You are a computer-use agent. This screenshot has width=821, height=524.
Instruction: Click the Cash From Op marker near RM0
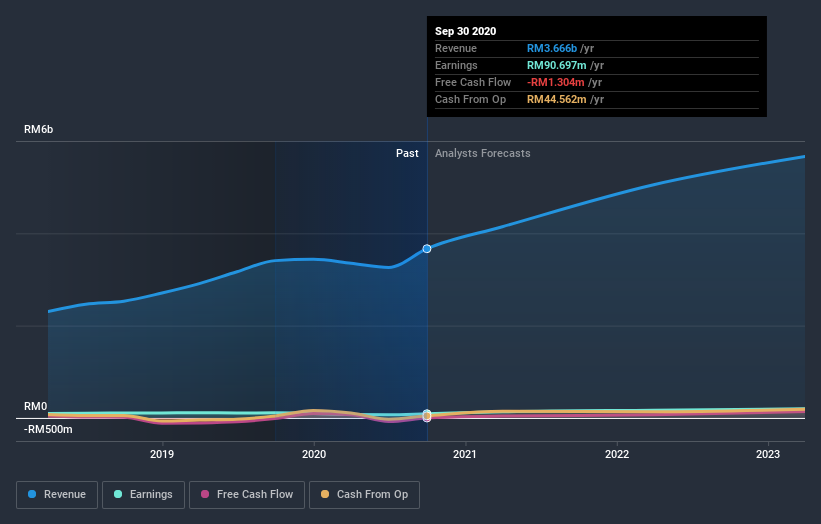click(427, 417)
